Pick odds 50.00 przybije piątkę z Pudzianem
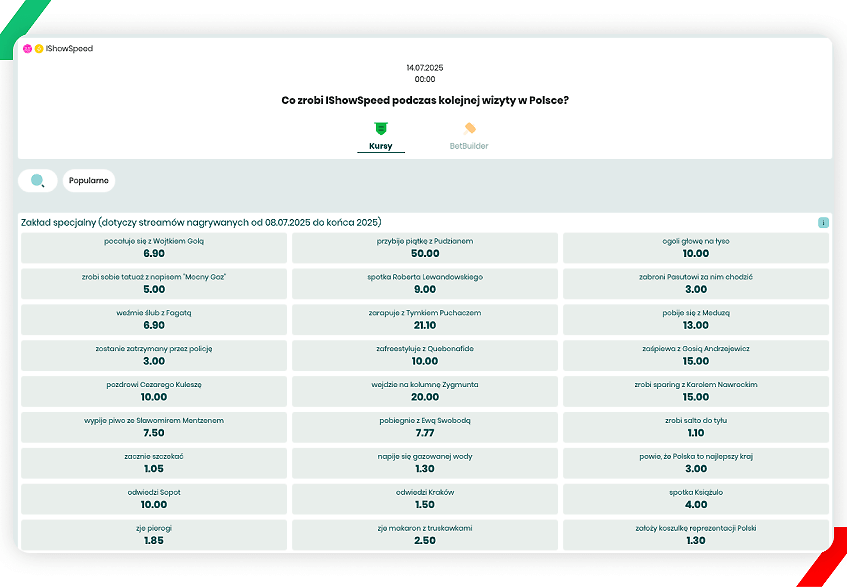Screen dimensions: 847x587 (x=425, y=248)
